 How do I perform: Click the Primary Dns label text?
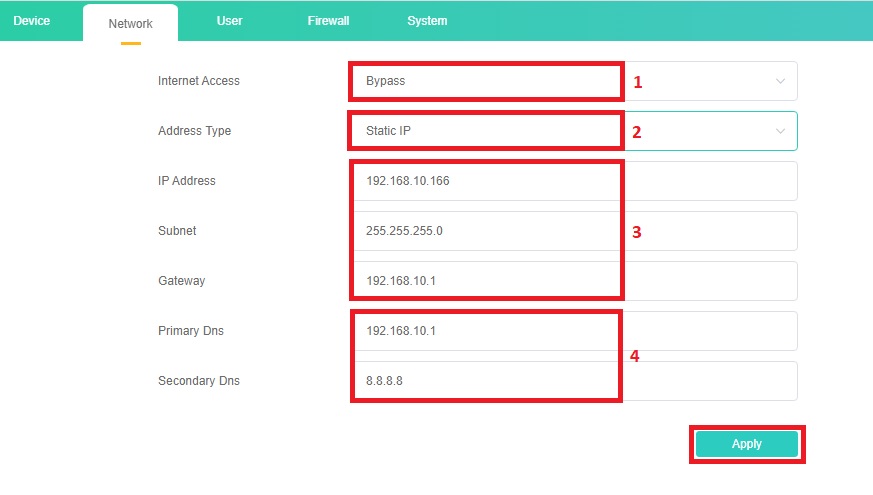(x=191, y=331)
